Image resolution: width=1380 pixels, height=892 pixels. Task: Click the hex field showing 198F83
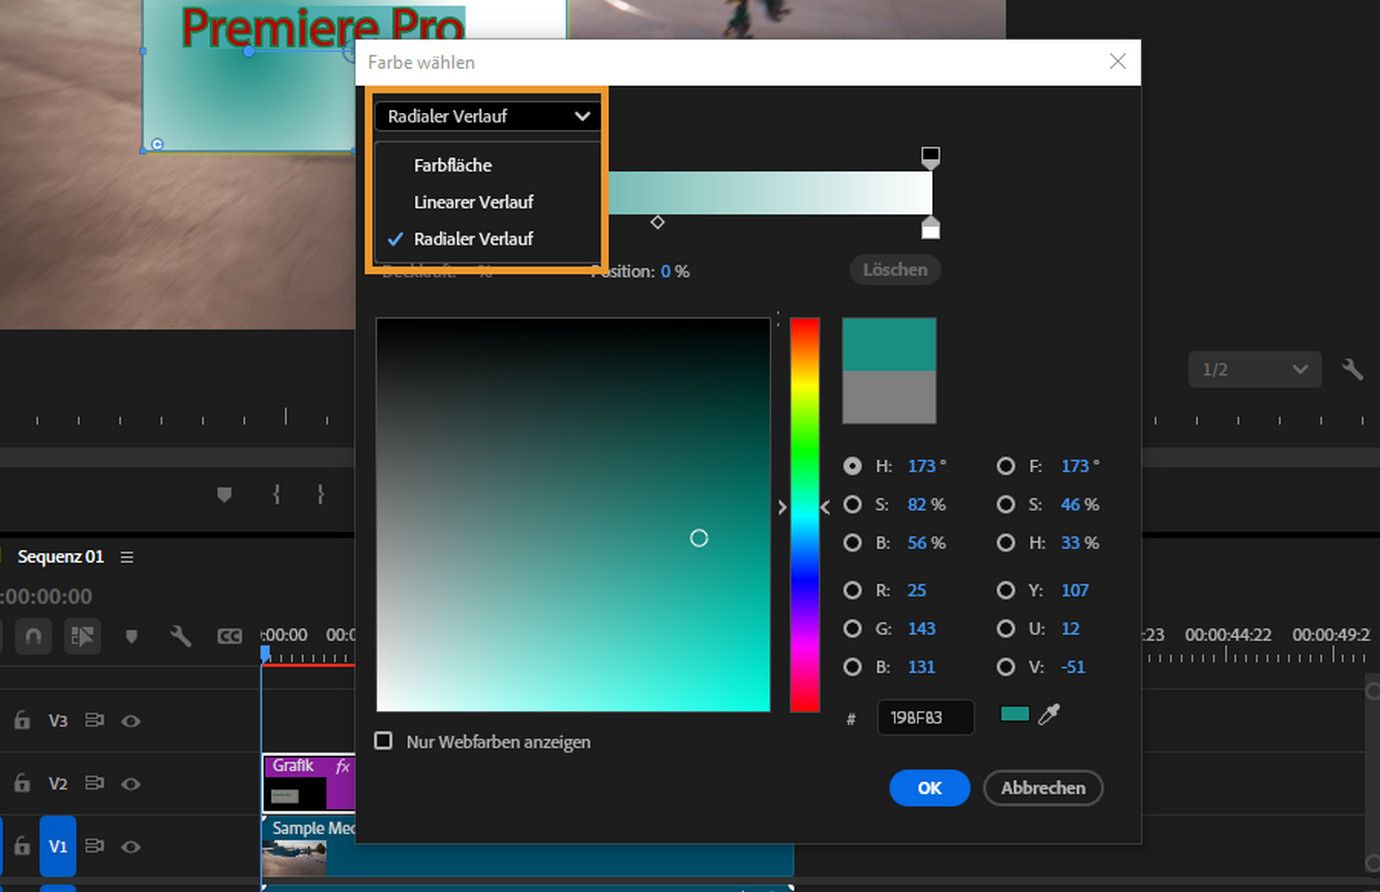[x=925, y=717]
